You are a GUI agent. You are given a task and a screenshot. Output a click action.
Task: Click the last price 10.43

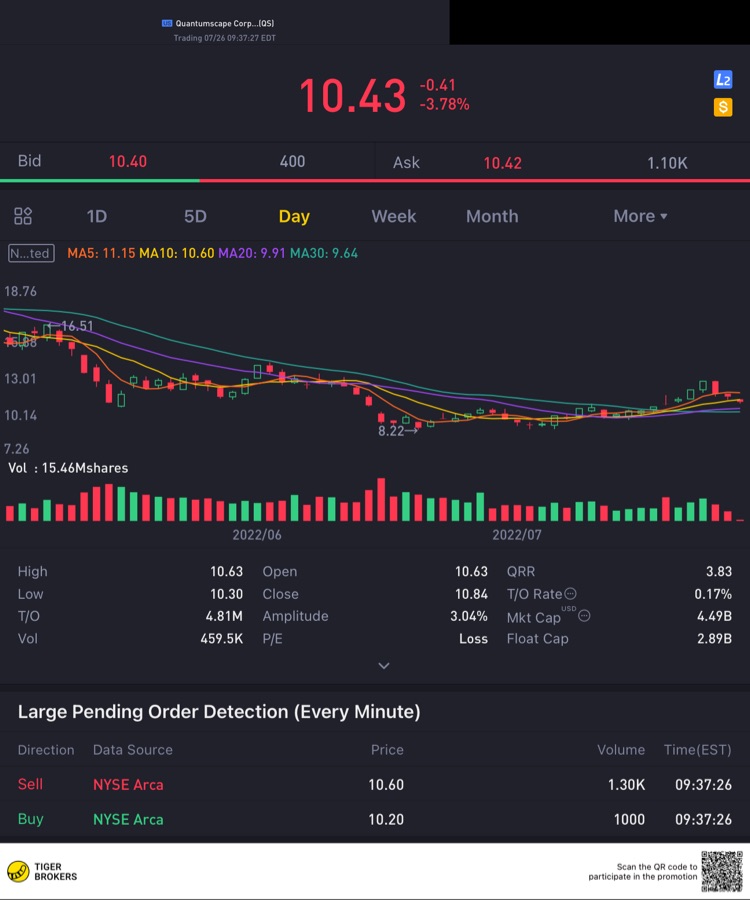click(352, 95)
